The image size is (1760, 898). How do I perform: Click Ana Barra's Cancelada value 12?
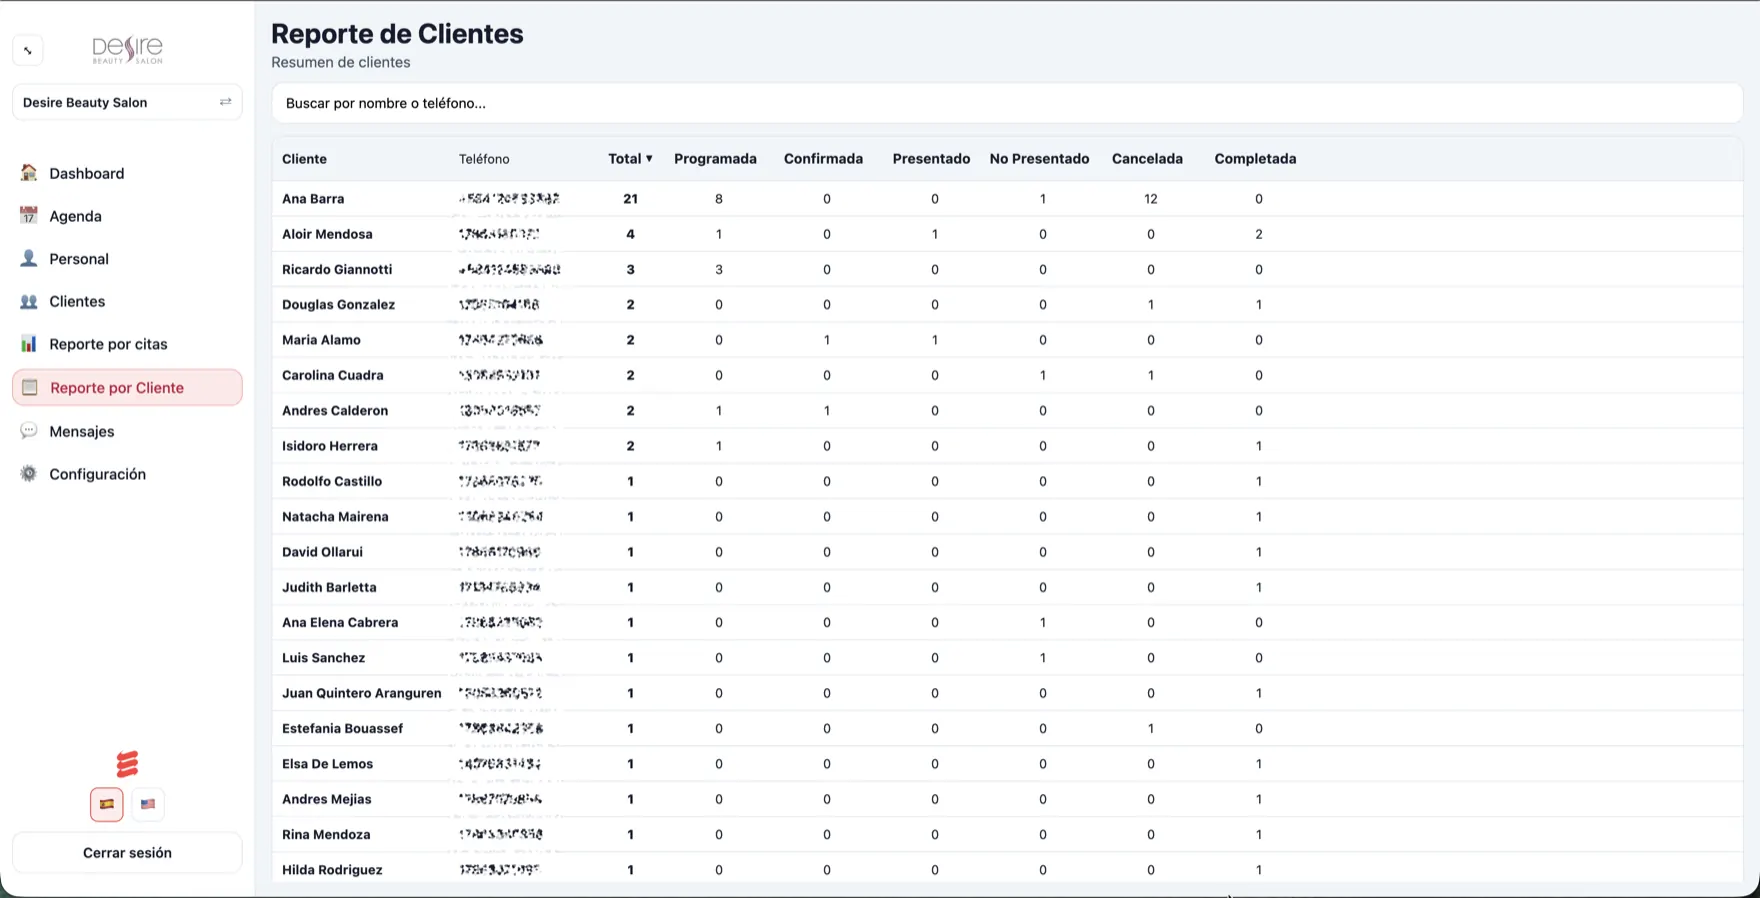1150,199
